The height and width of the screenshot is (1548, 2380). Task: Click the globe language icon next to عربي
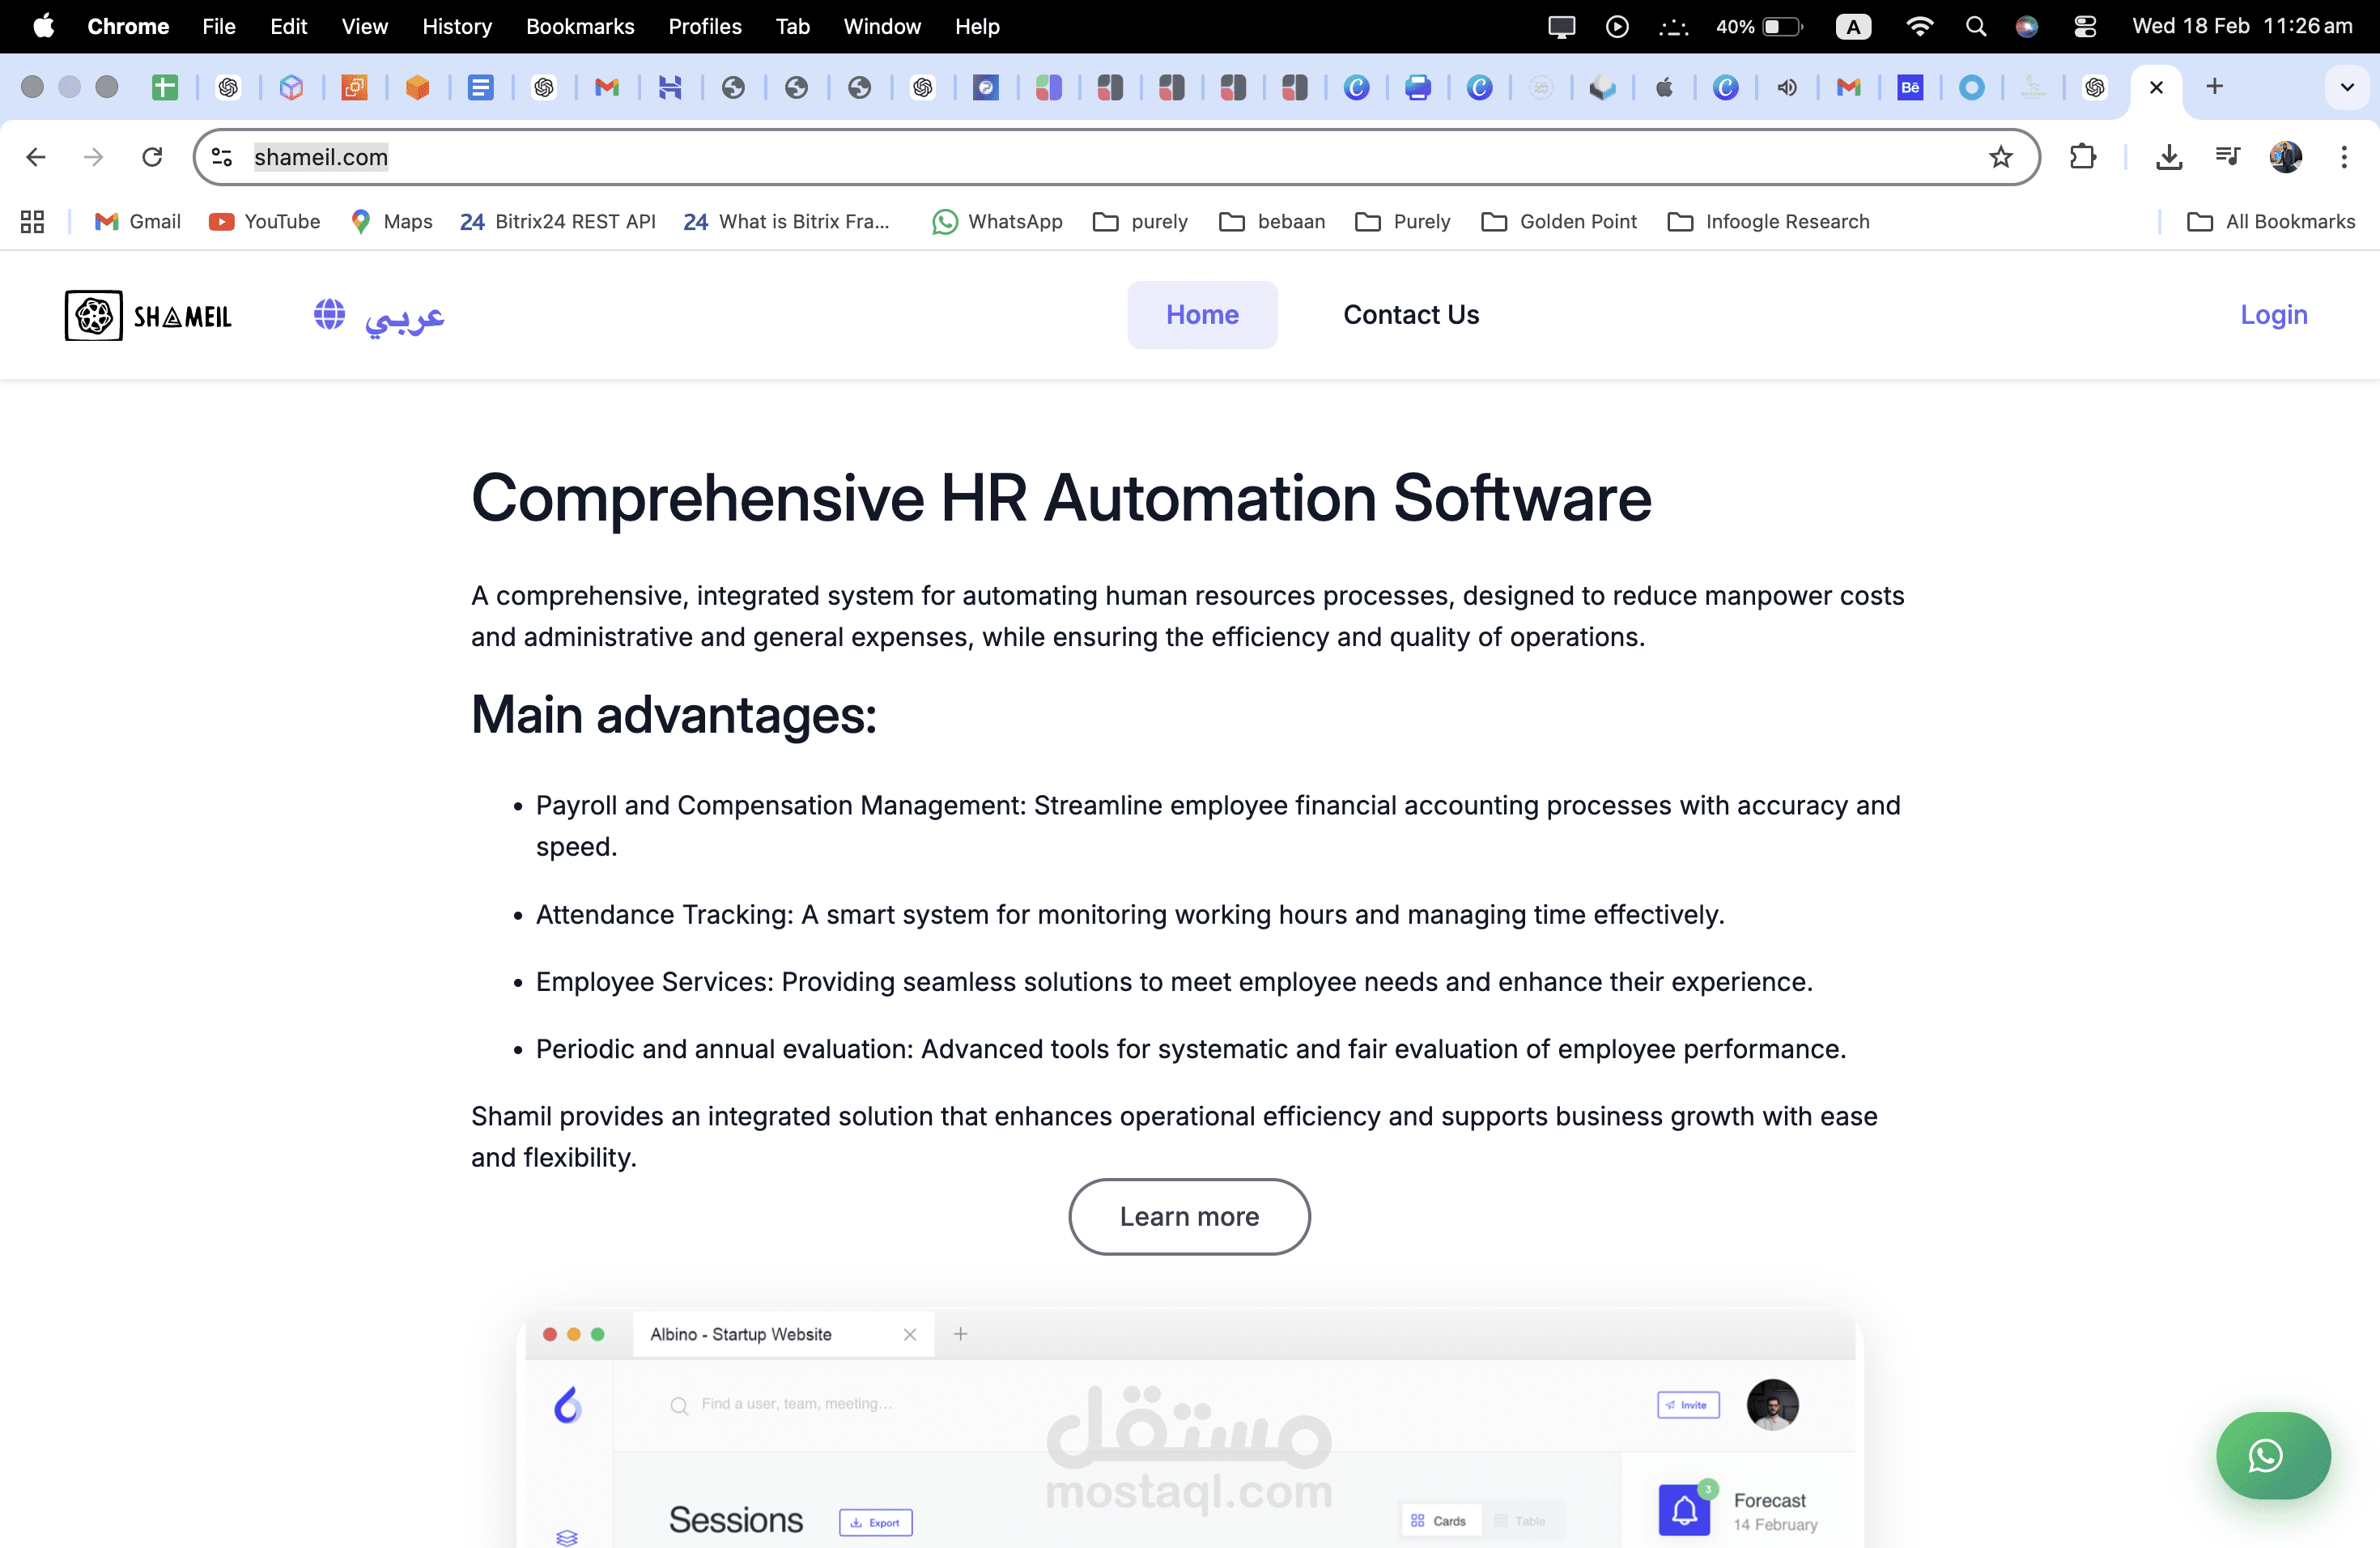pyautogui.click(x=329, y=315)
